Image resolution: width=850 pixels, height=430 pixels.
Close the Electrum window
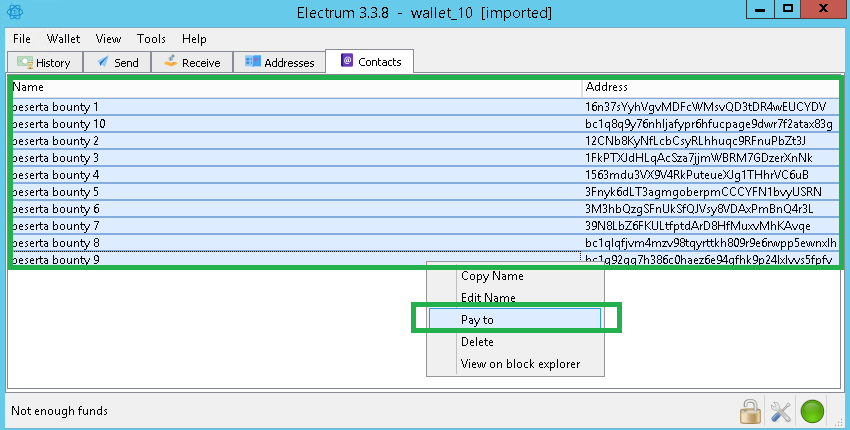coord(823,9)
